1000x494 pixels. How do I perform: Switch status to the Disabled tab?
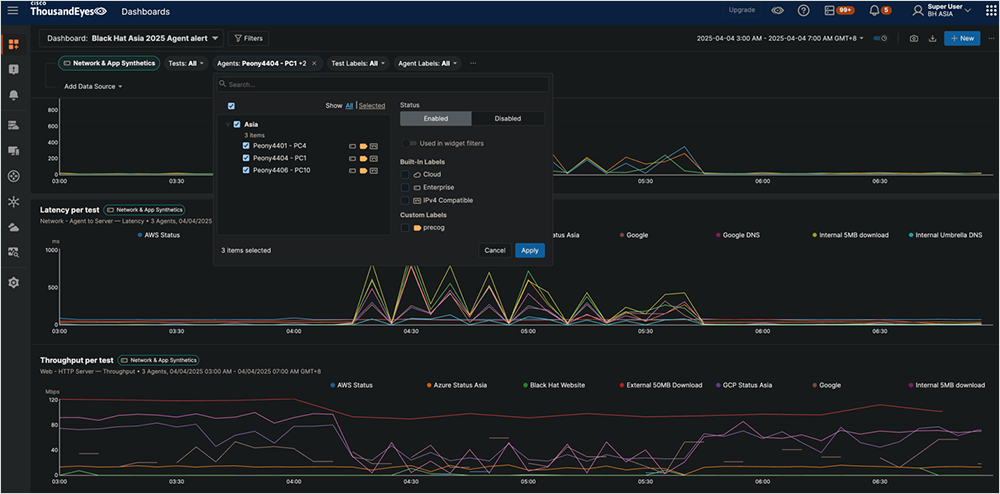click(507, 118)
